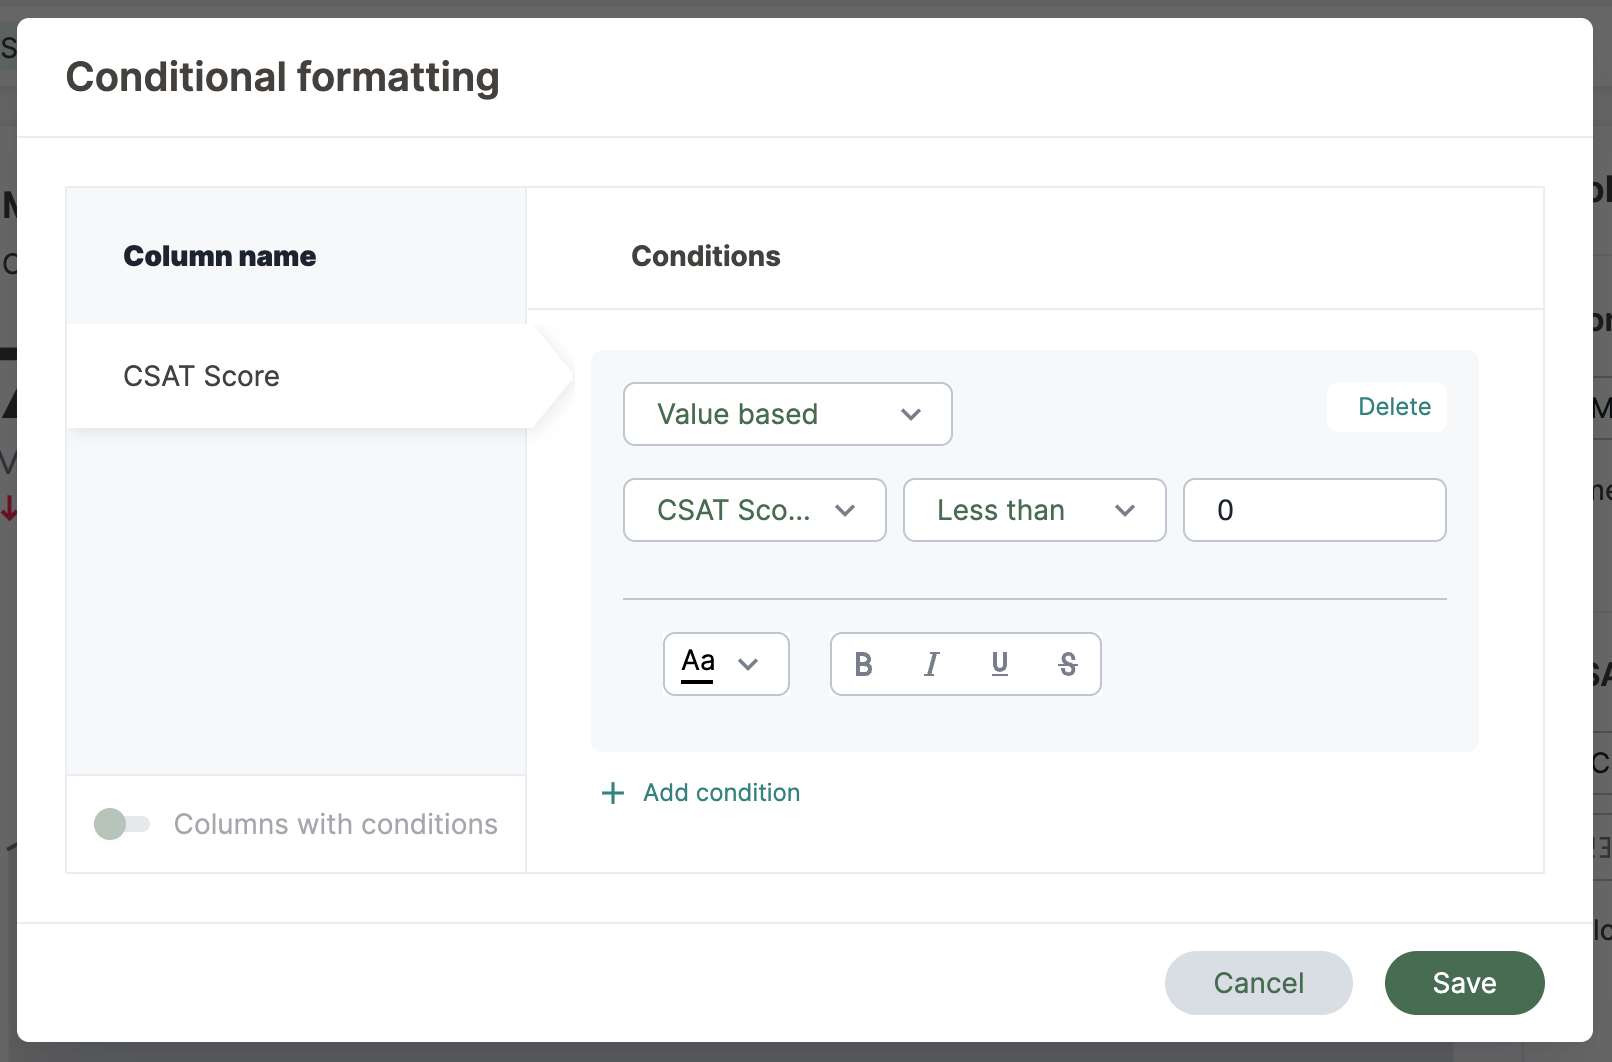Apply strikethrough text formatting

(x=1068, y=664)
